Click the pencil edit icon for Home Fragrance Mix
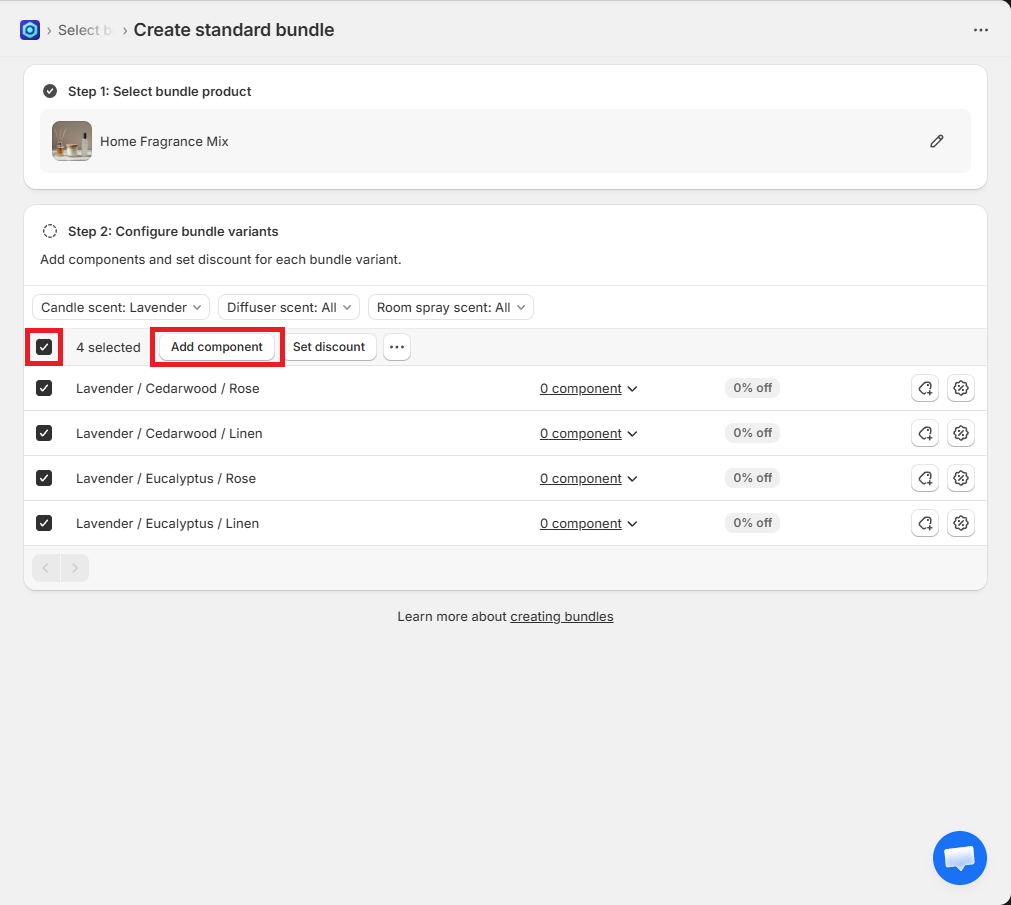The height and width of the screenshot is (905, 1011). point(936,141)
